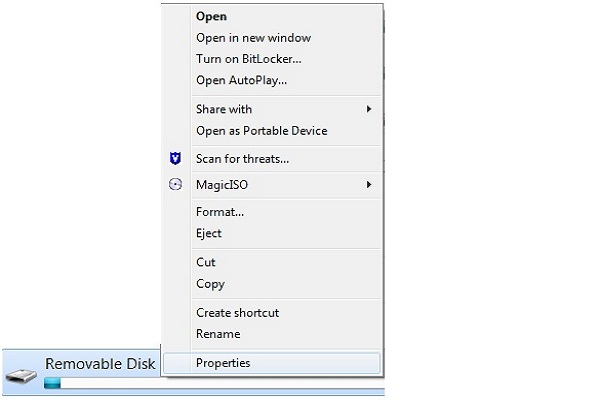Expand the Share with submenu arrow
This screenshot has height=400, width=600.
coord(369,109)
